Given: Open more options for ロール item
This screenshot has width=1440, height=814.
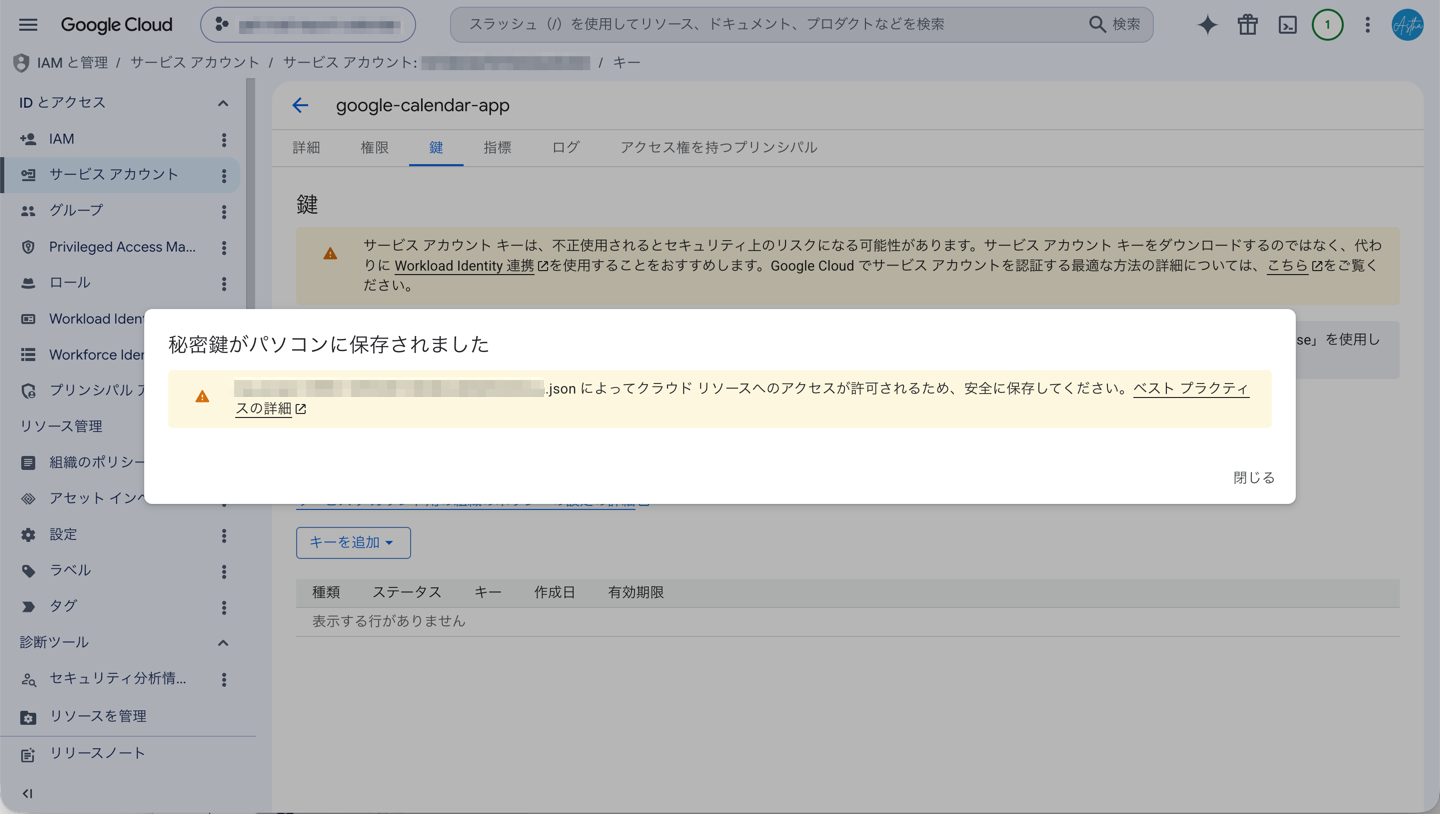Looking at the screenshot, I should tap(224, 284).
